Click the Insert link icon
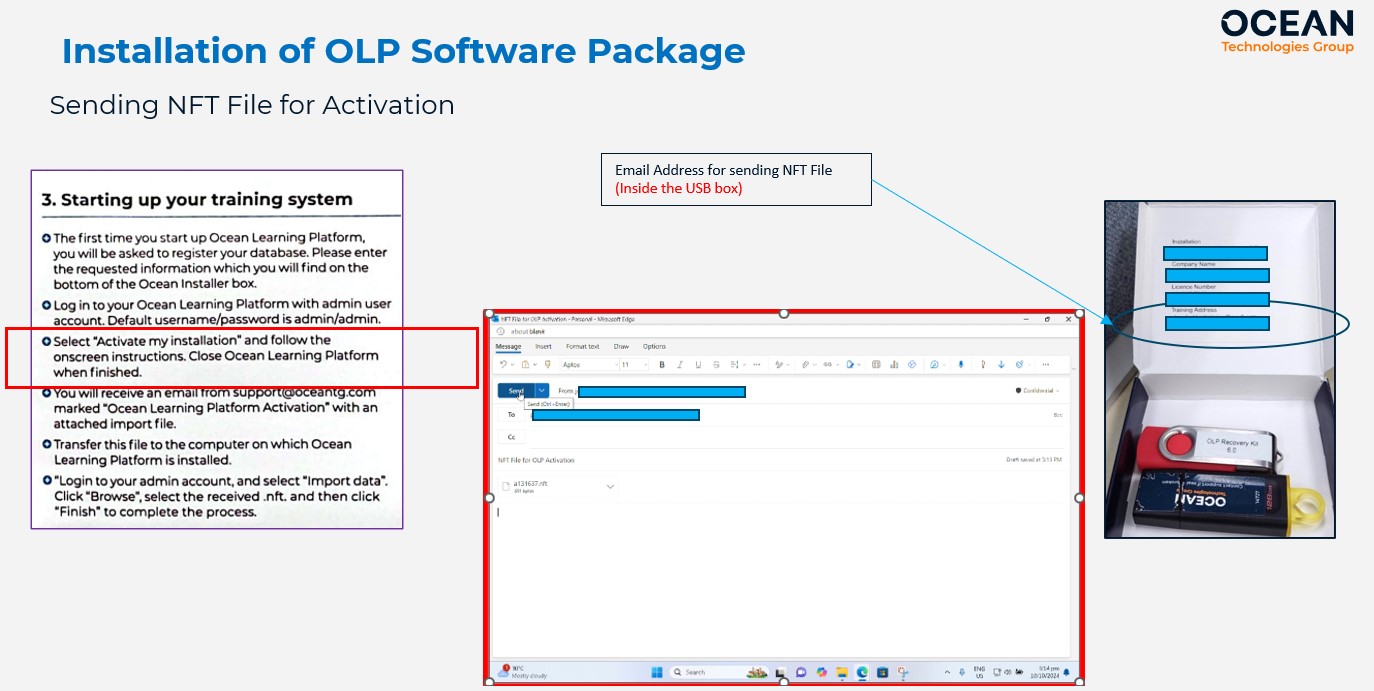This screenshot has width=1374, height=691. [x=828, y=365]
